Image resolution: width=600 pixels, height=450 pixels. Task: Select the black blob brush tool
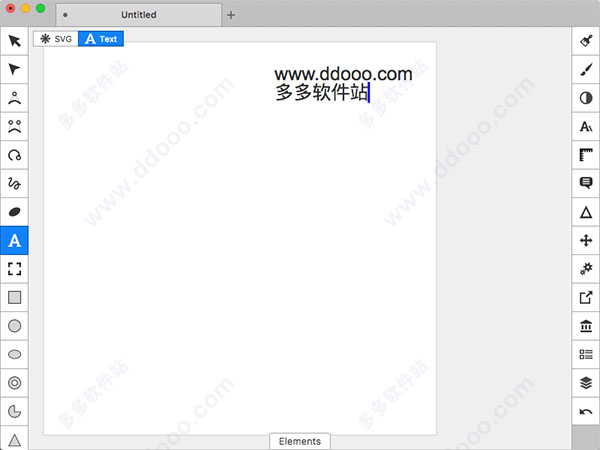tap(14, 212)
